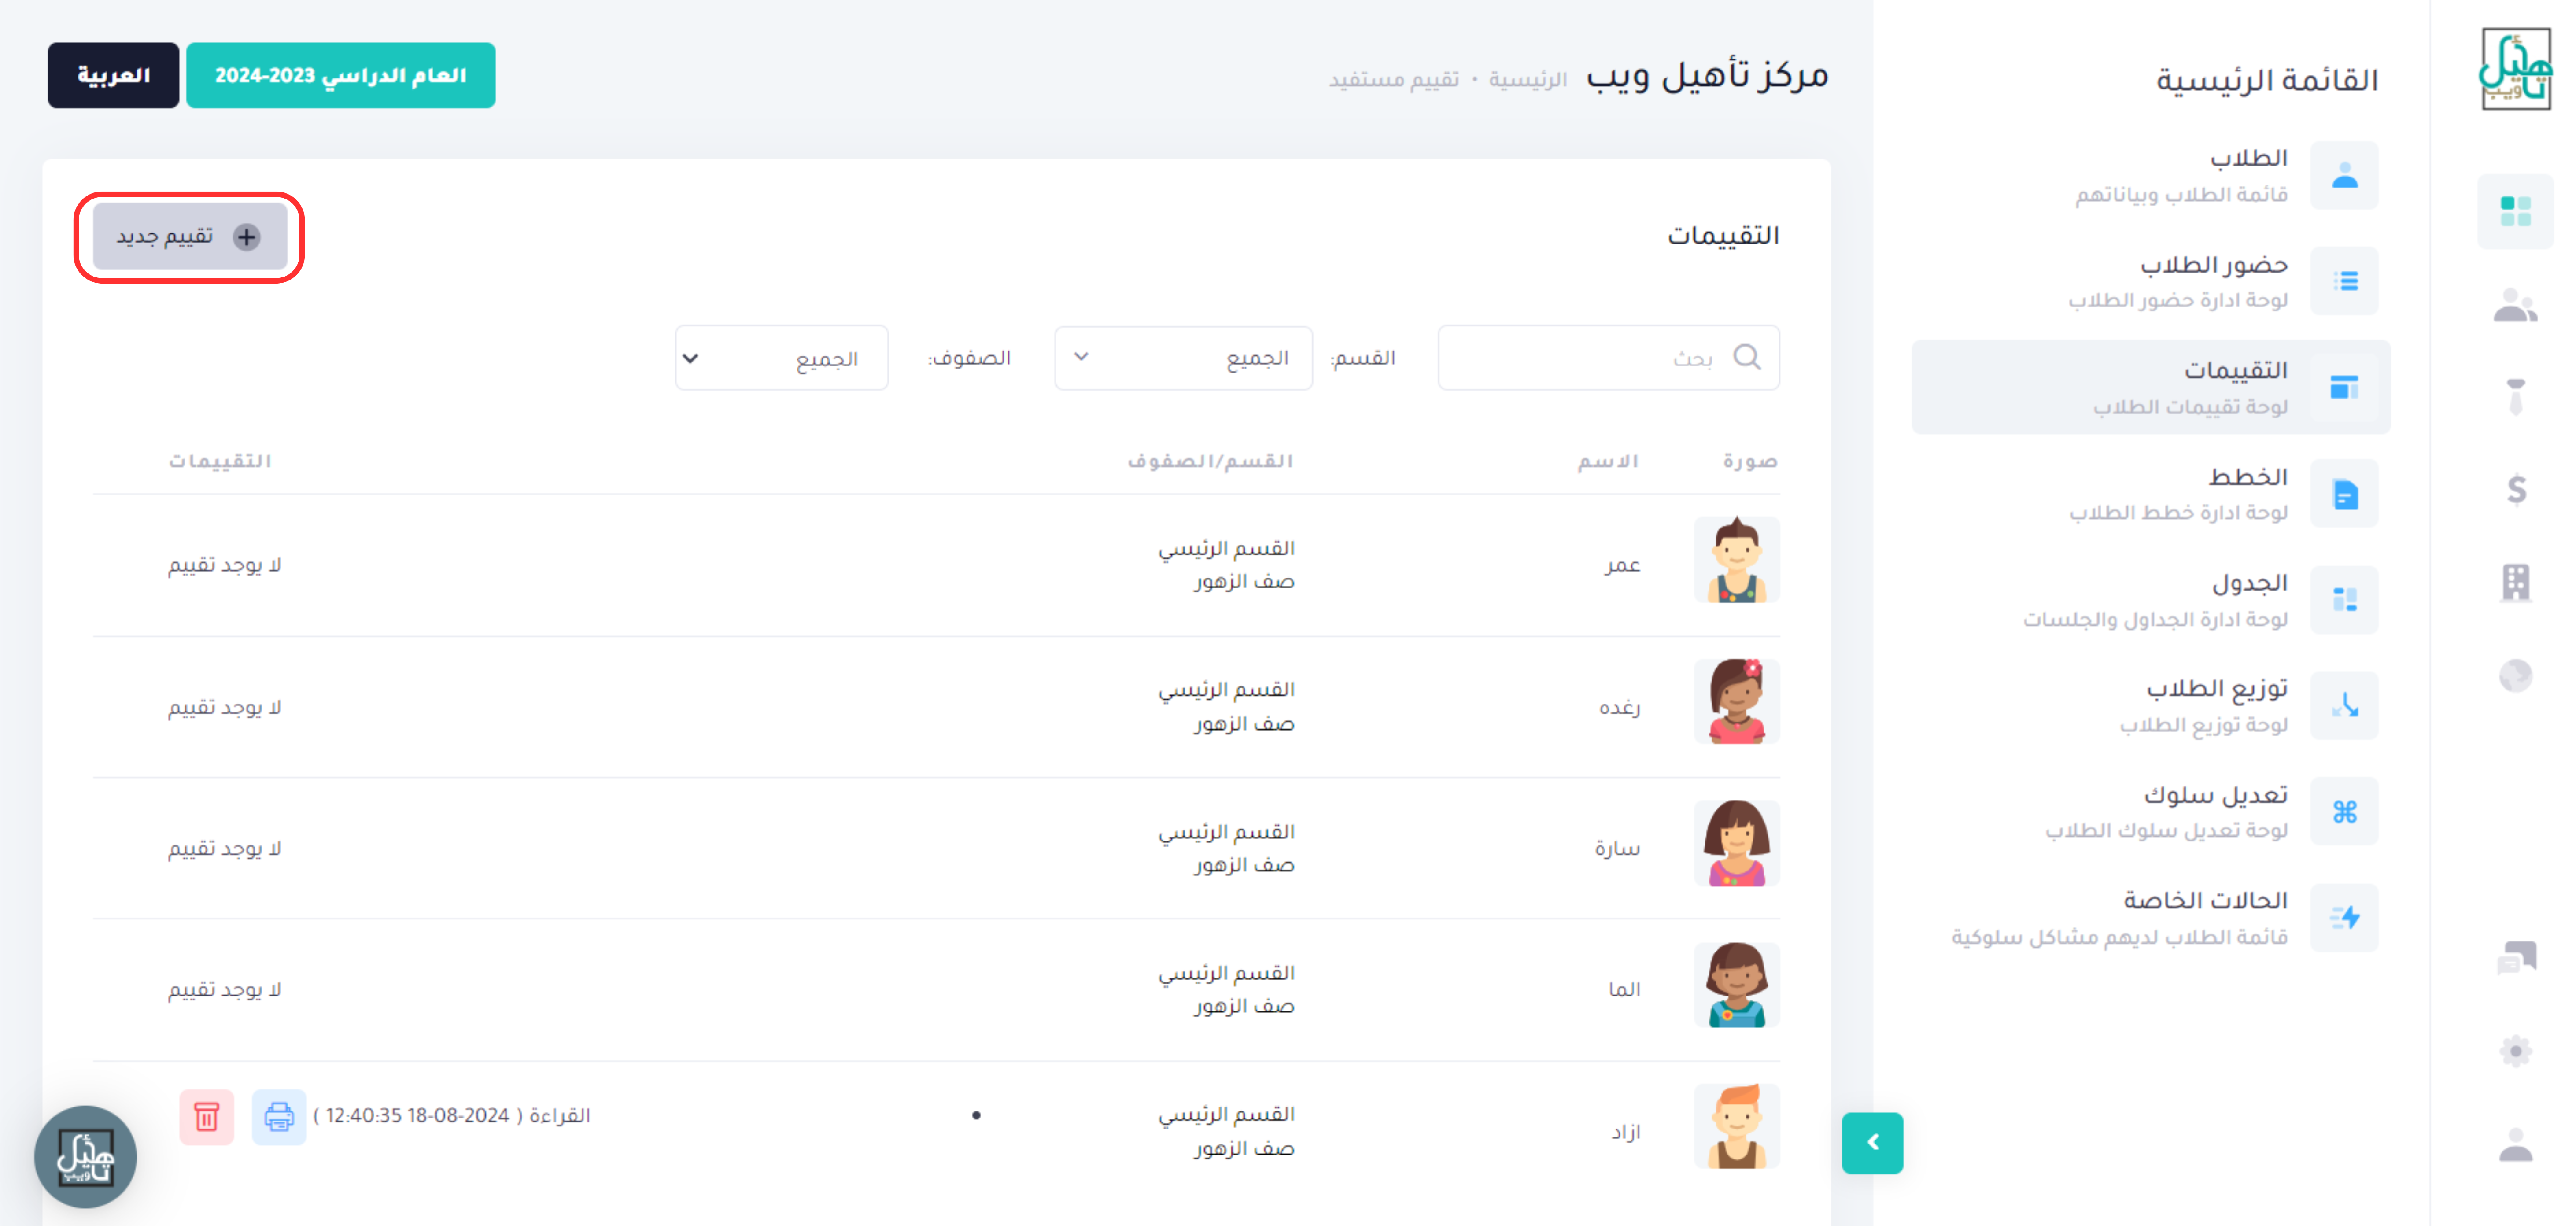2576x1229 pixels.
Task: Click the name رغده in table
Action: [x=1619, y=708]
